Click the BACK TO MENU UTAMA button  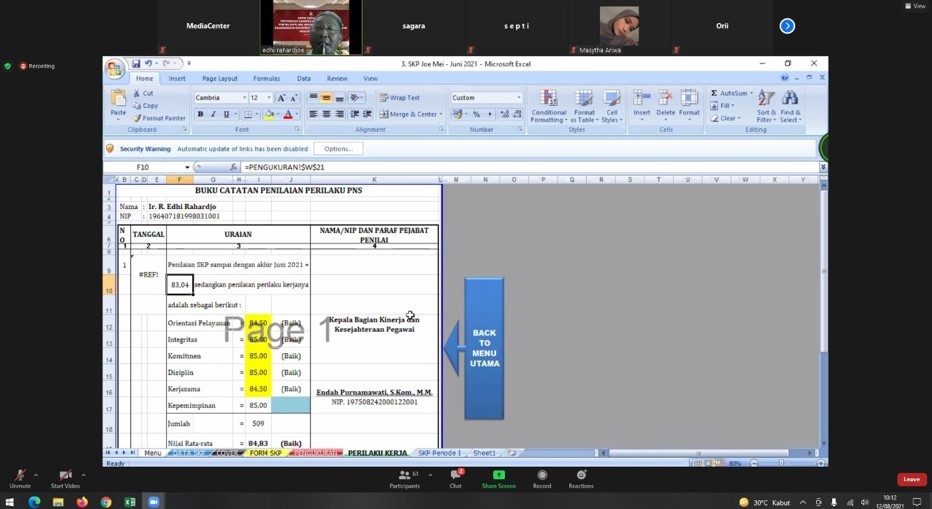coord(484,348)
